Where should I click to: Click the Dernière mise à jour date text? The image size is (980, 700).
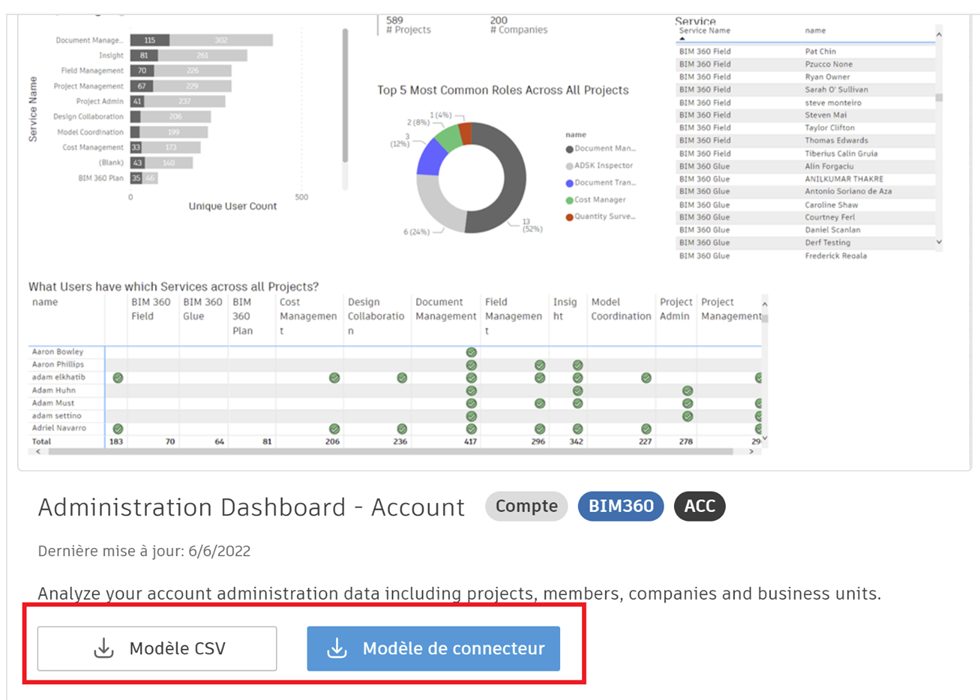pyautogui.click(x=144, y=551)
